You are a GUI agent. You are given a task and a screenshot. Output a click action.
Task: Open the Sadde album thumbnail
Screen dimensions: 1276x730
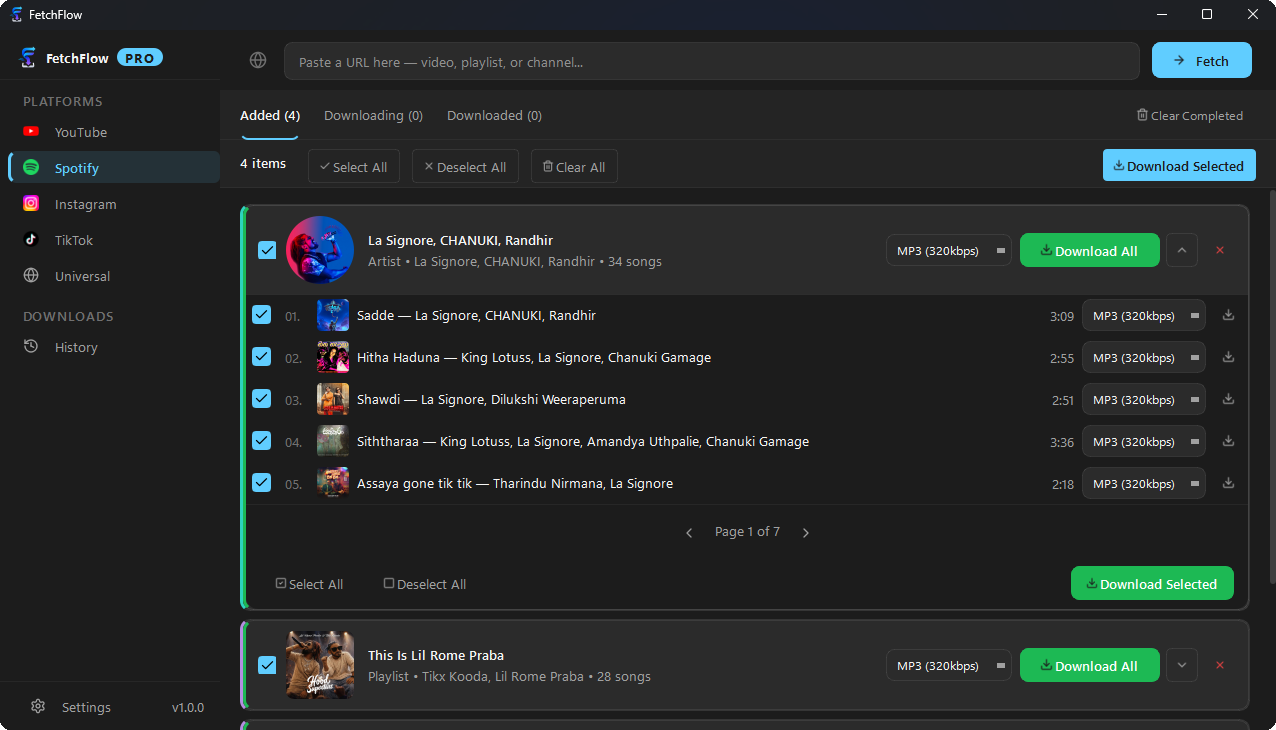(x=333, y=315)
